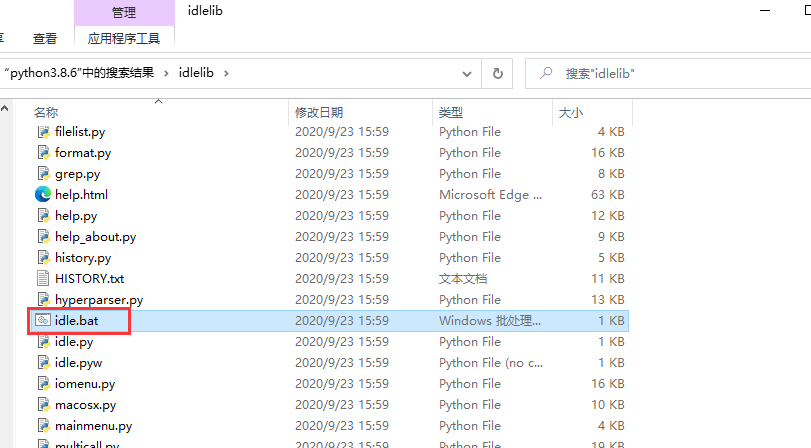Select the mainmenu.py file name
The height and width of the screenshot is (448, 811).
coord(94,426)
